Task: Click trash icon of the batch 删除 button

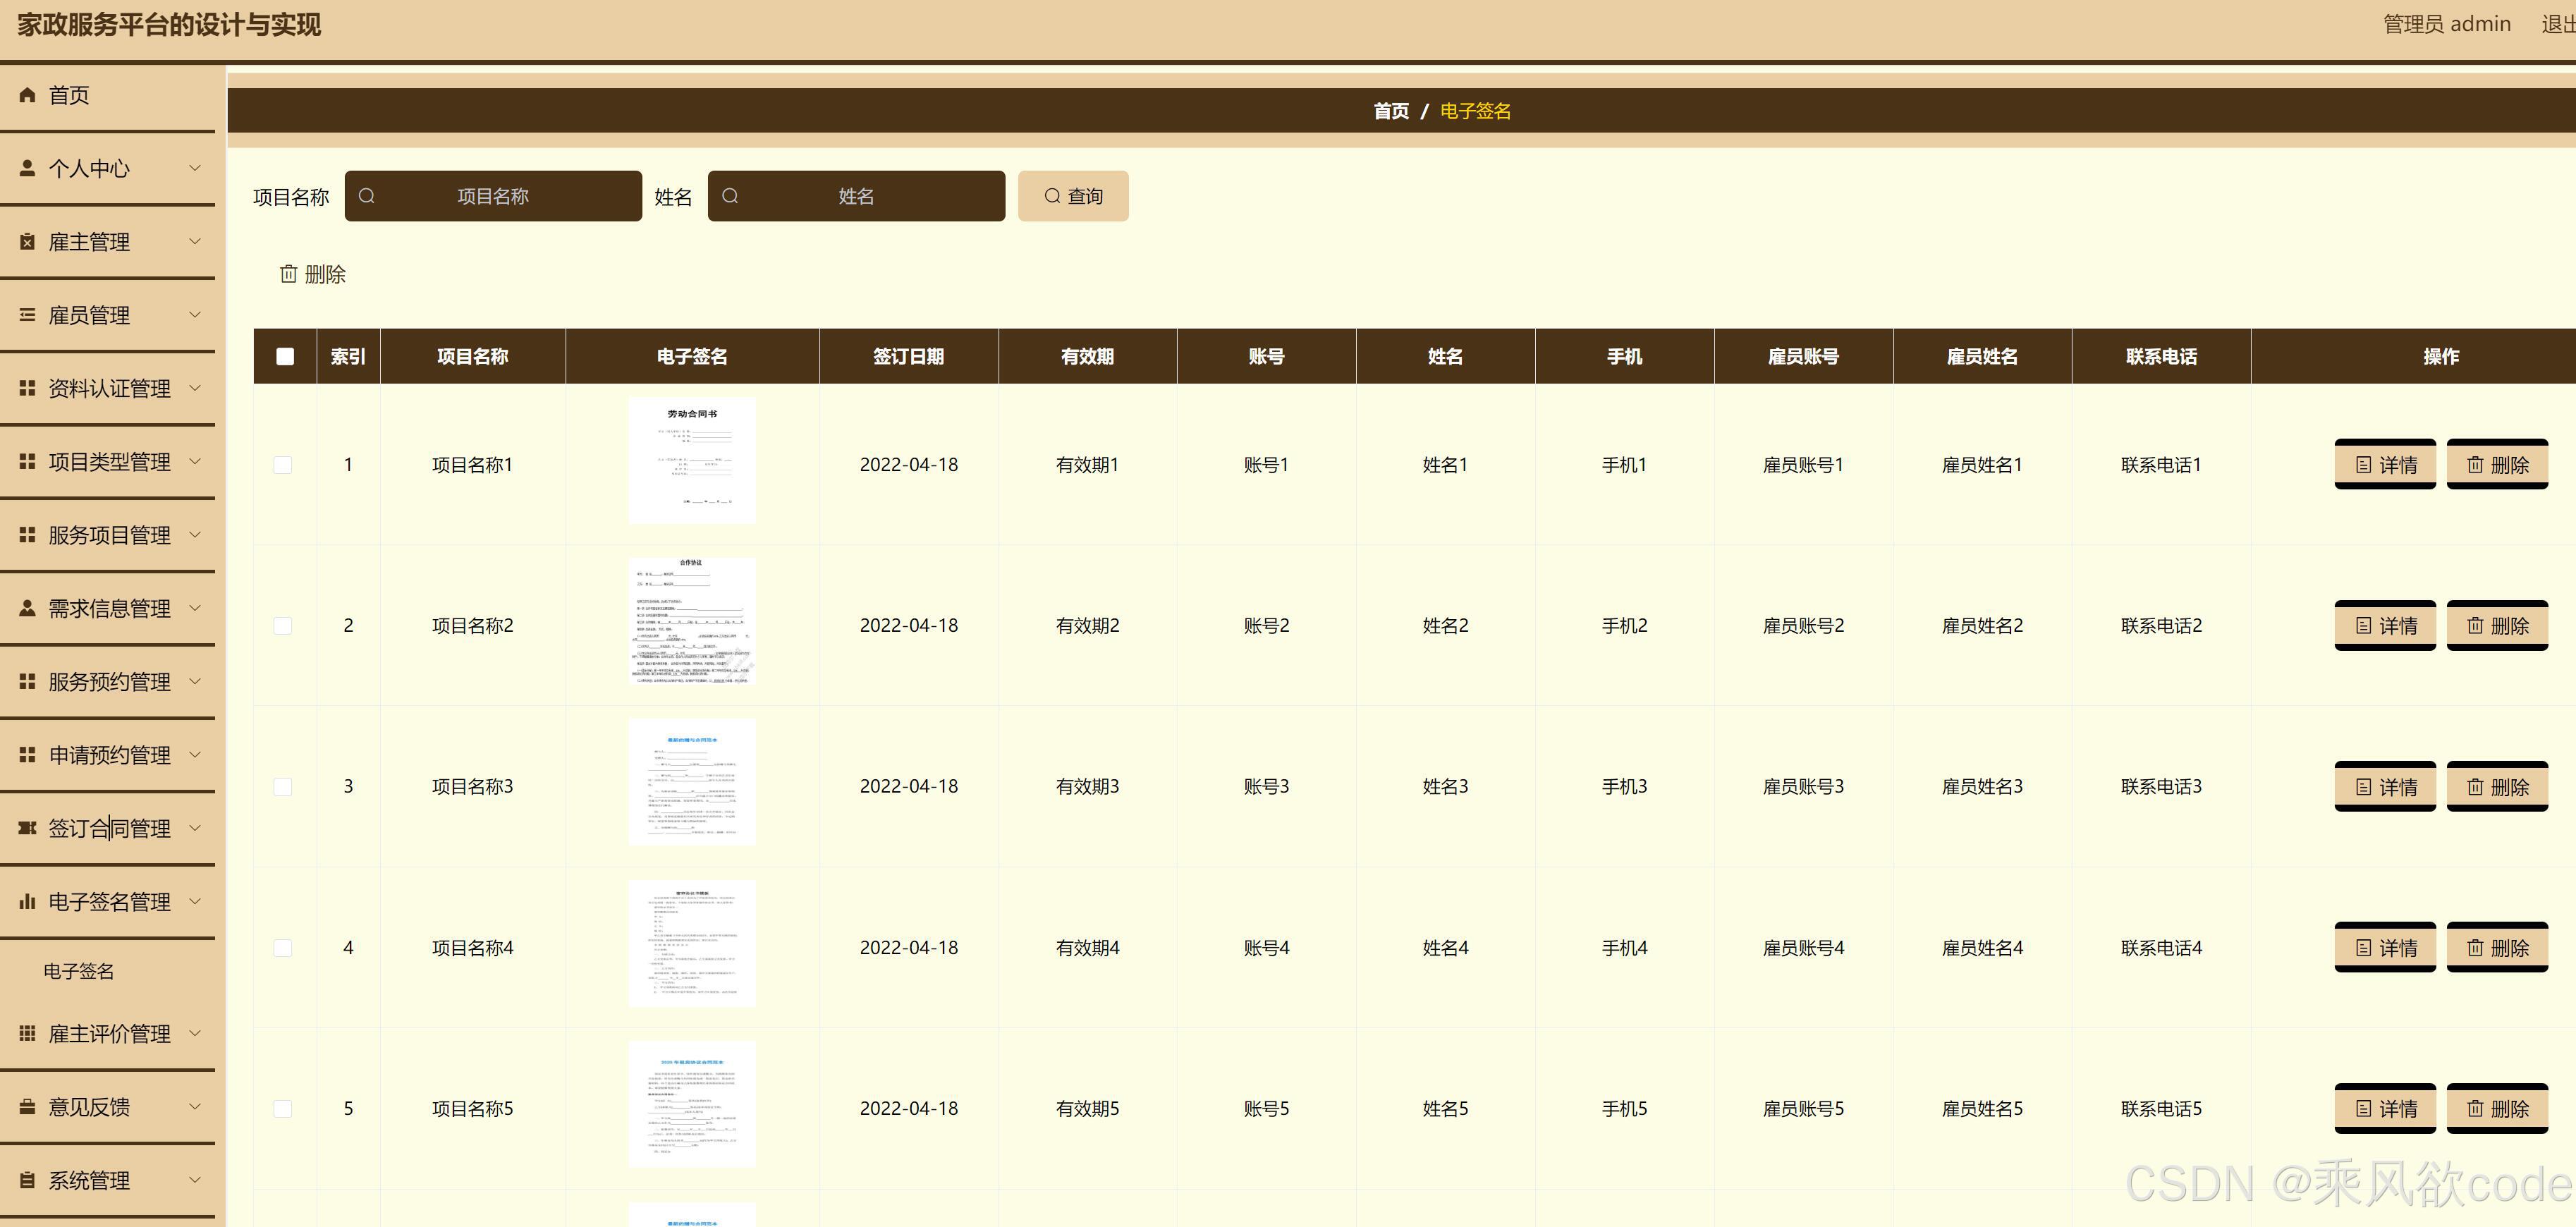Action: [289, 274]
